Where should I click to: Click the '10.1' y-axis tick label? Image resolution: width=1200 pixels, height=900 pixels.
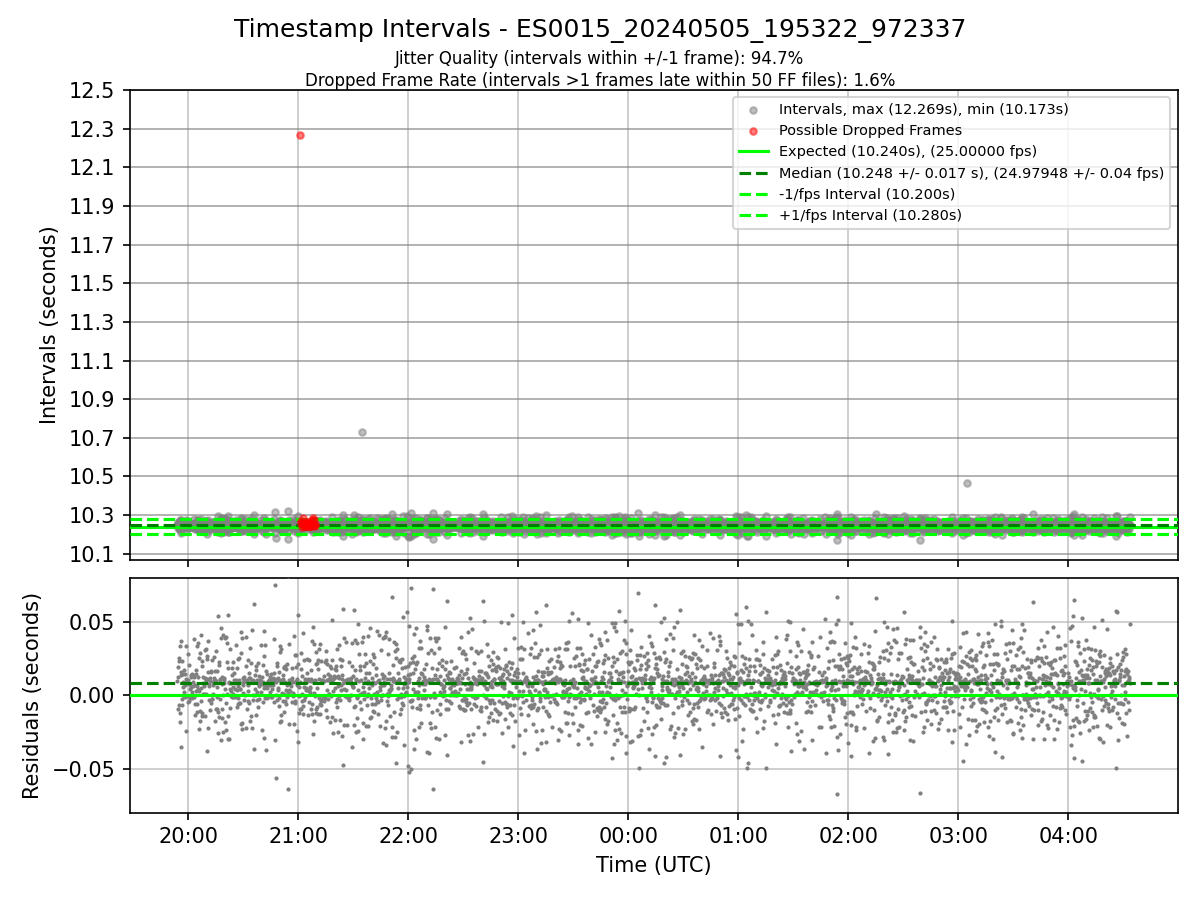(x=94, y=554)
